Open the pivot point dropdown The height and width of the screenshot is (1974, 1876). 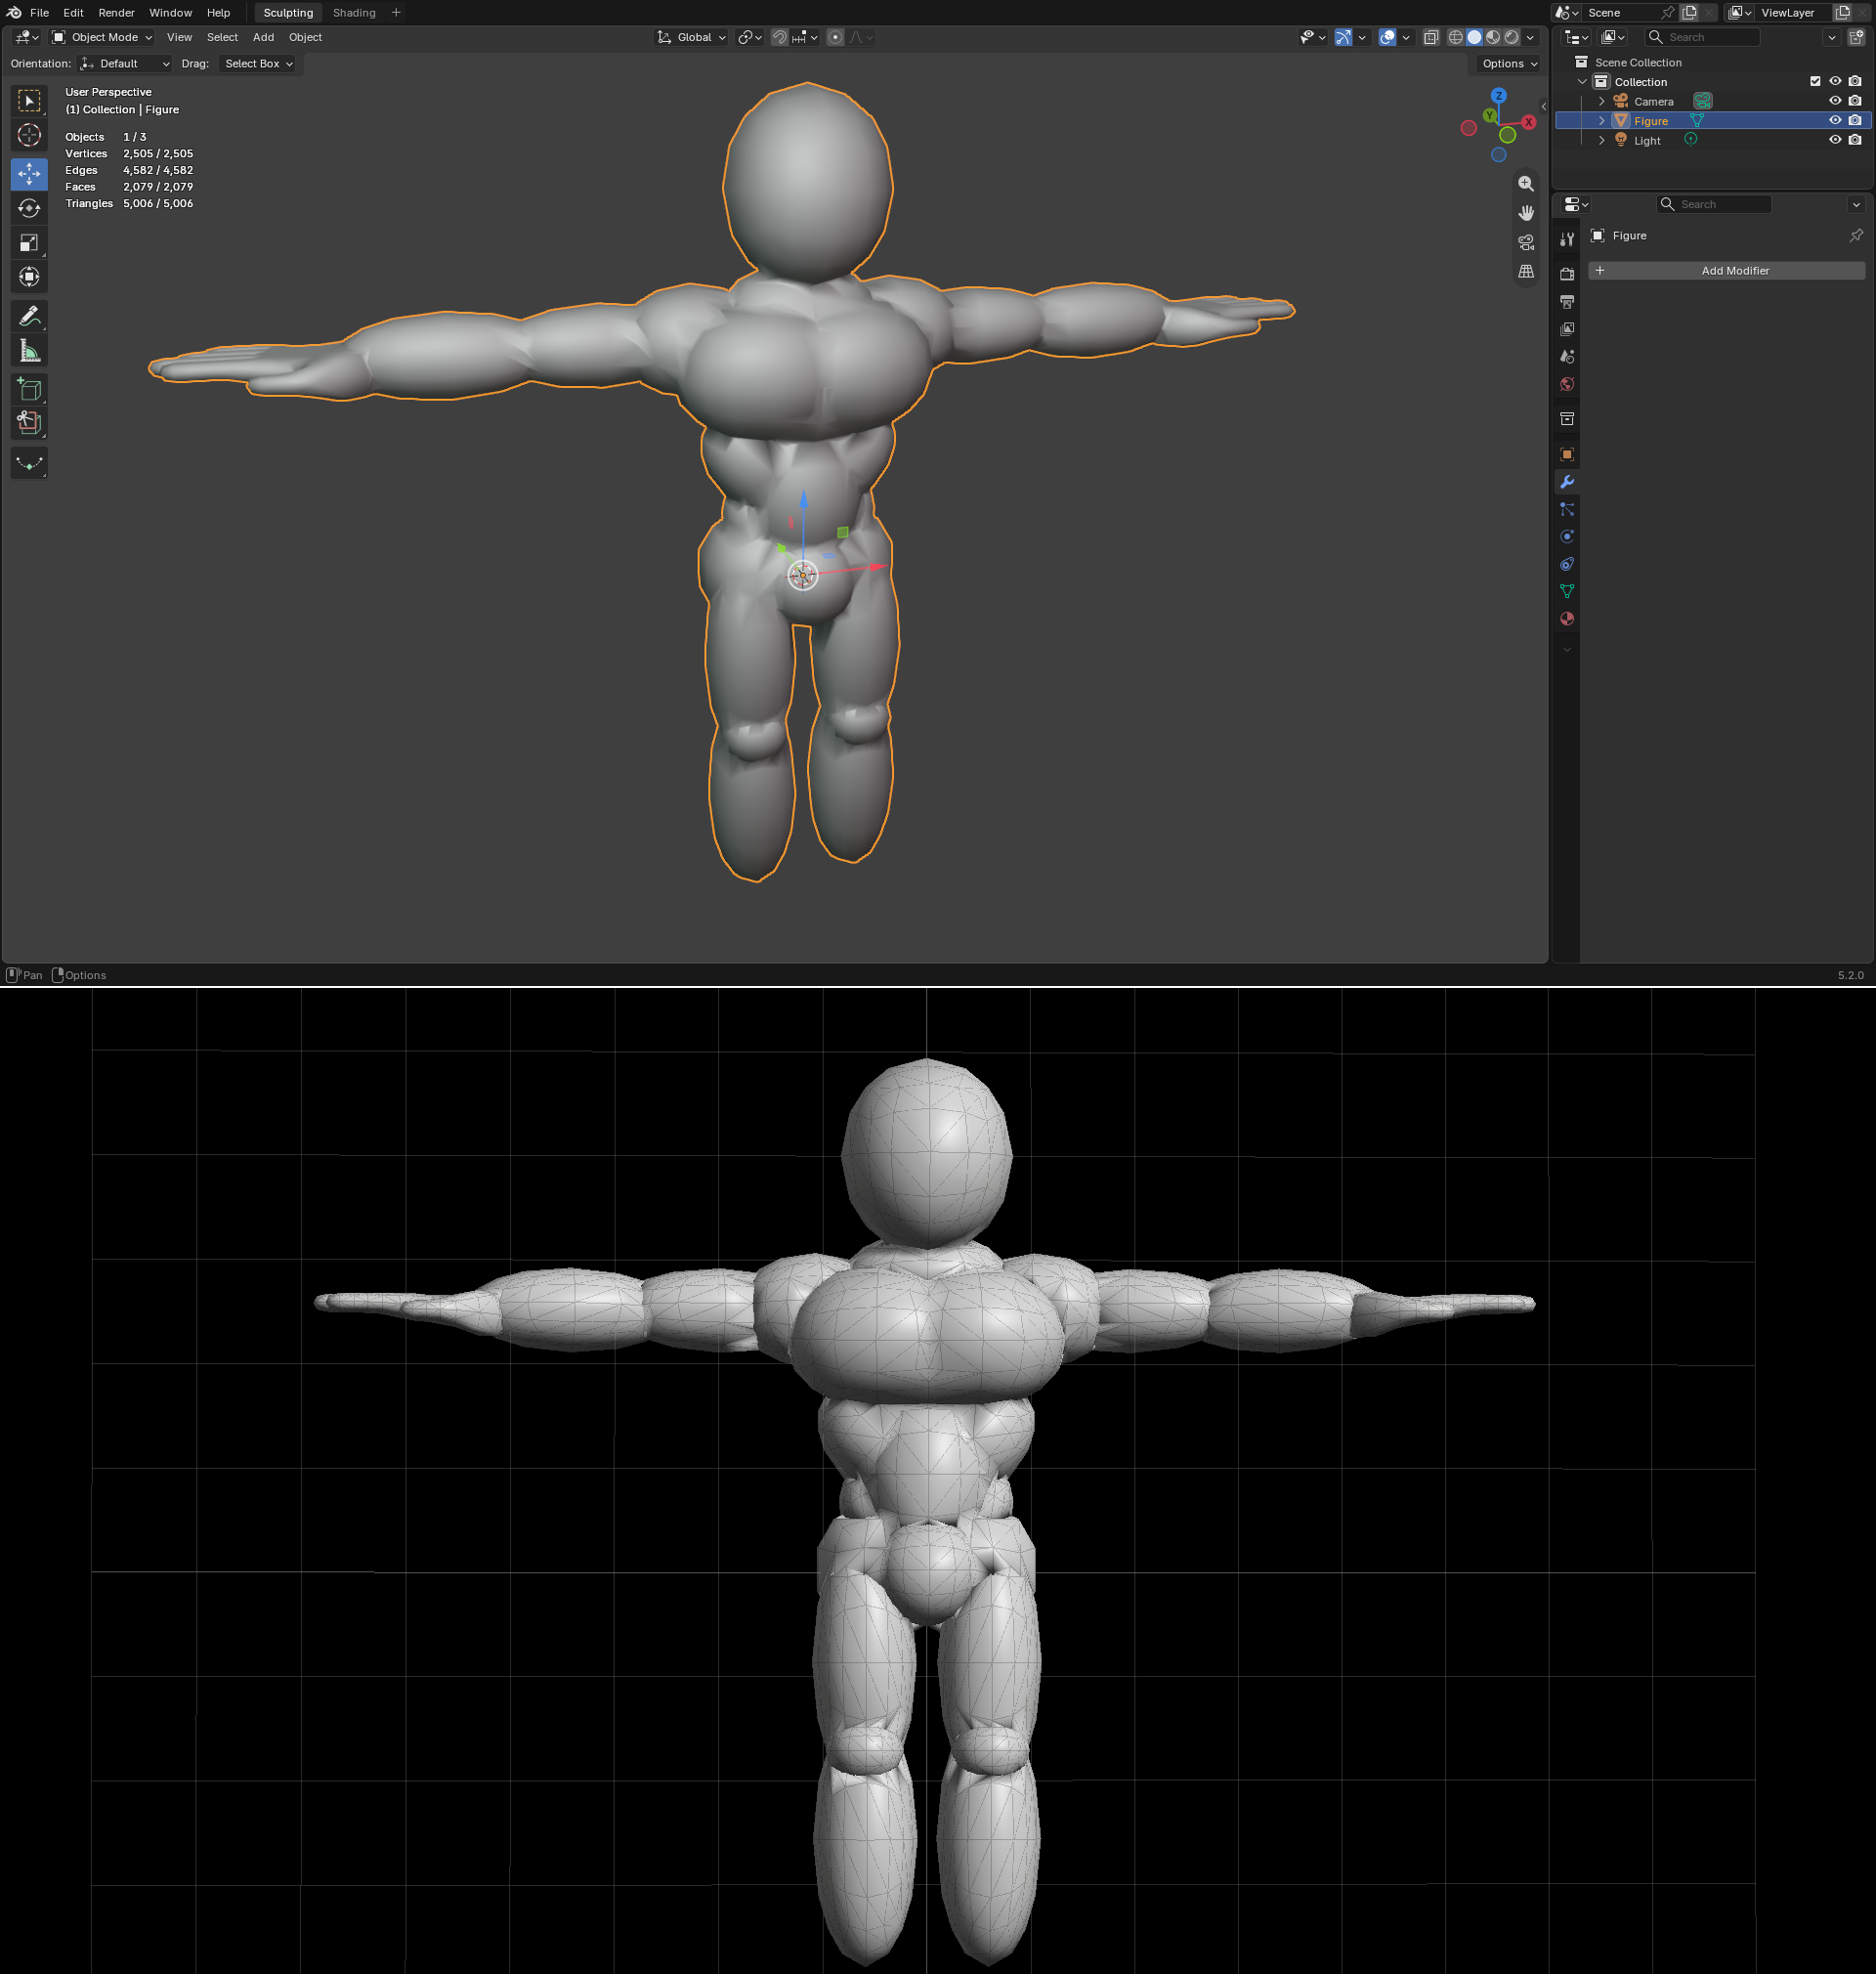750,37
